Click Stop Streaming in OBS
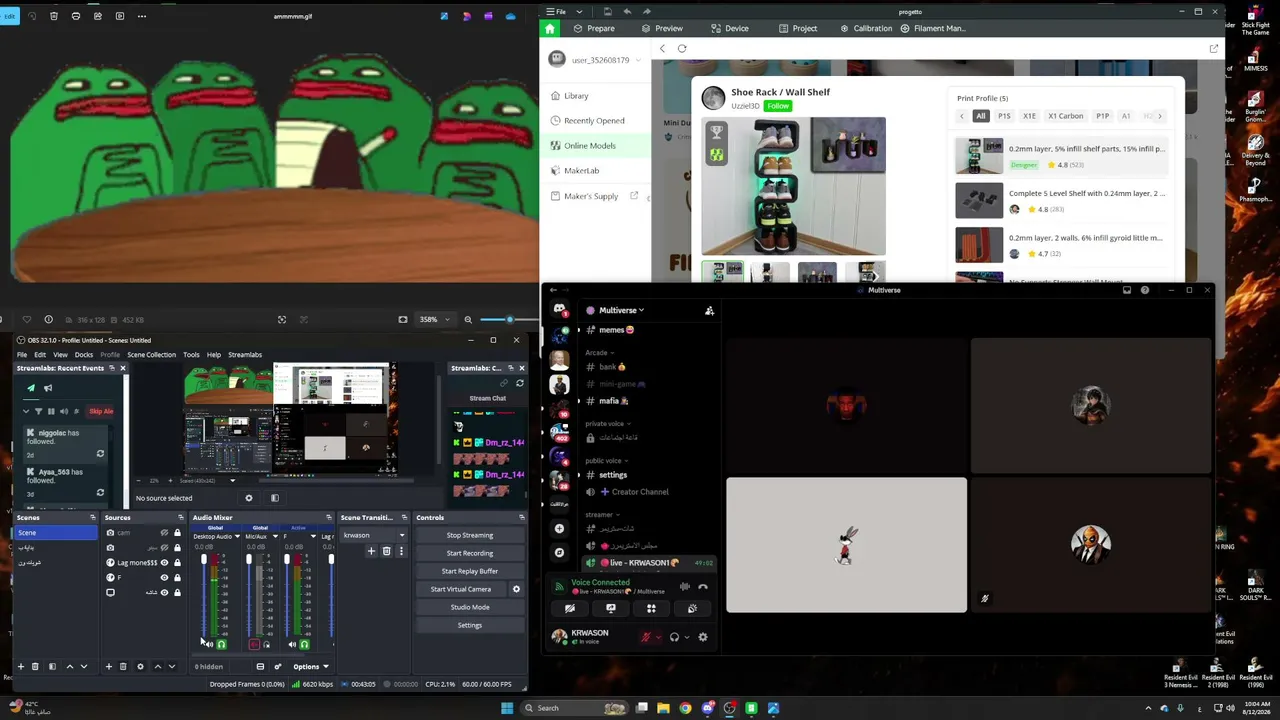 click(469, 535)
